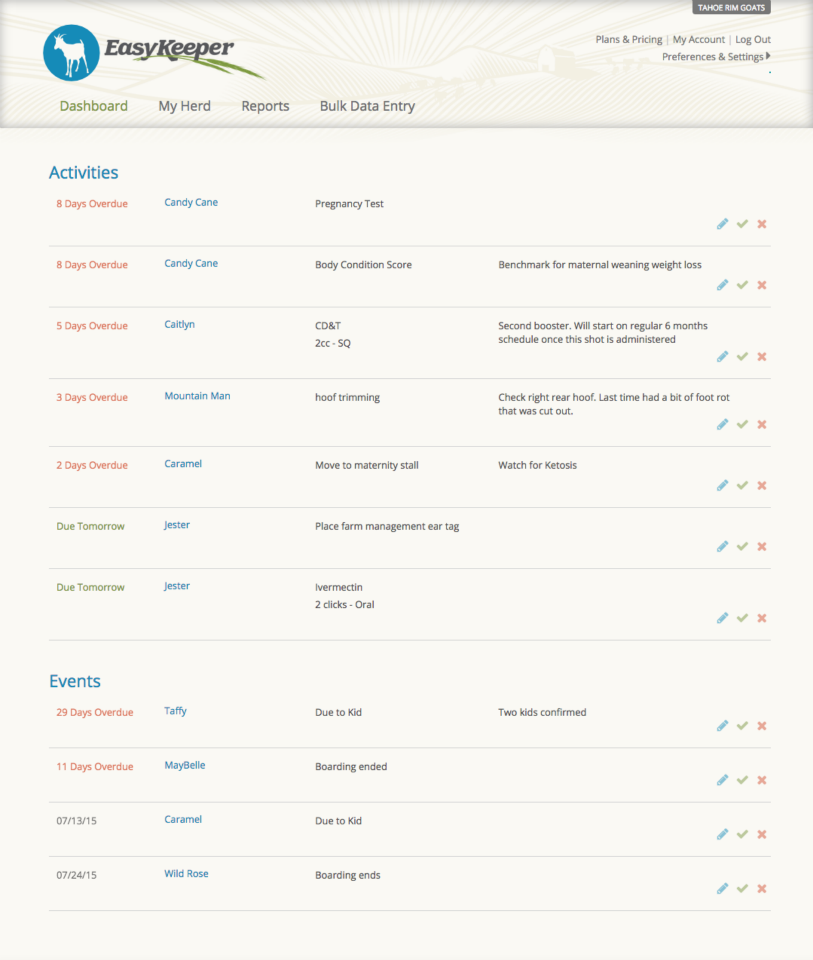Delete MayBelle's Boarding ended event
The width and height of the screenshot is (813, 960).
[x=761, y=779]
